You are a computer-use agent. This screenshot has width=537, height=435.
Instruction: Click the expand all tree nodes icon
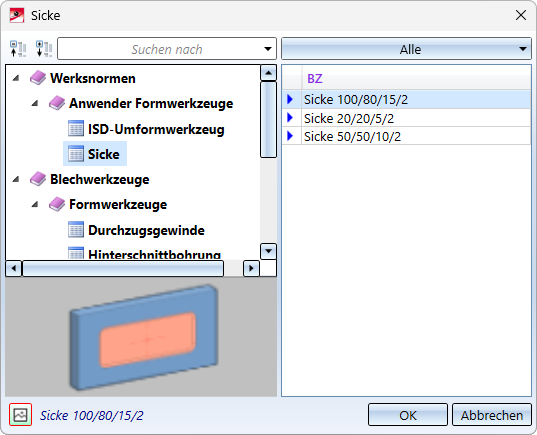(44, 49)
